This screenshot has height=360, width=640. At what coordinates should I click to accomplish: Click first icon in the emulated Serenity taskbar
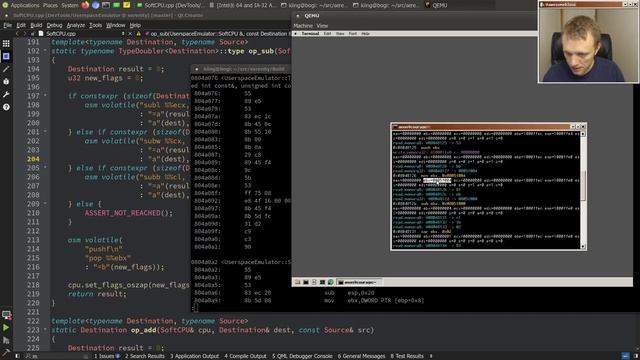tap(298, 282)
